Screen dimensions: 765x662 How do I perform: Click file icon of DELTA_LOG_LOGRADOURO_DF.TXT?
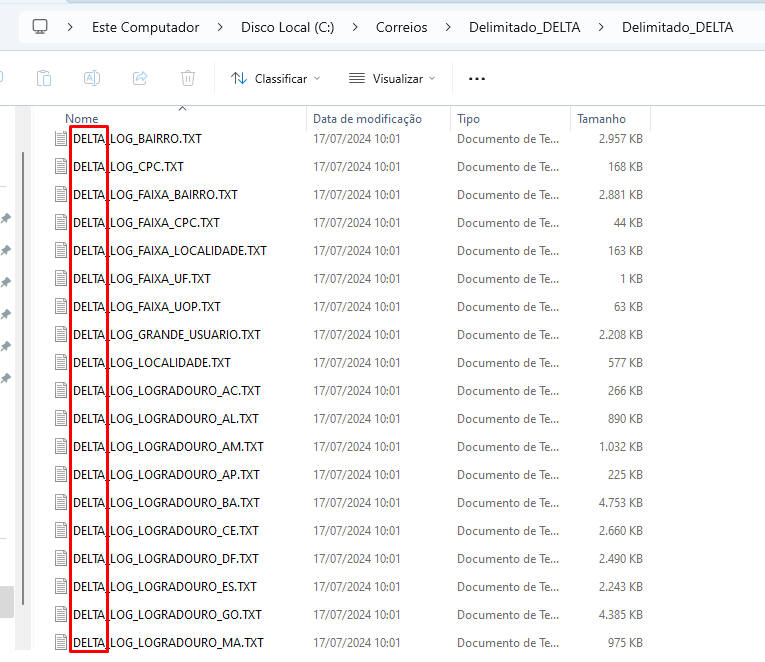click(61, 559)
